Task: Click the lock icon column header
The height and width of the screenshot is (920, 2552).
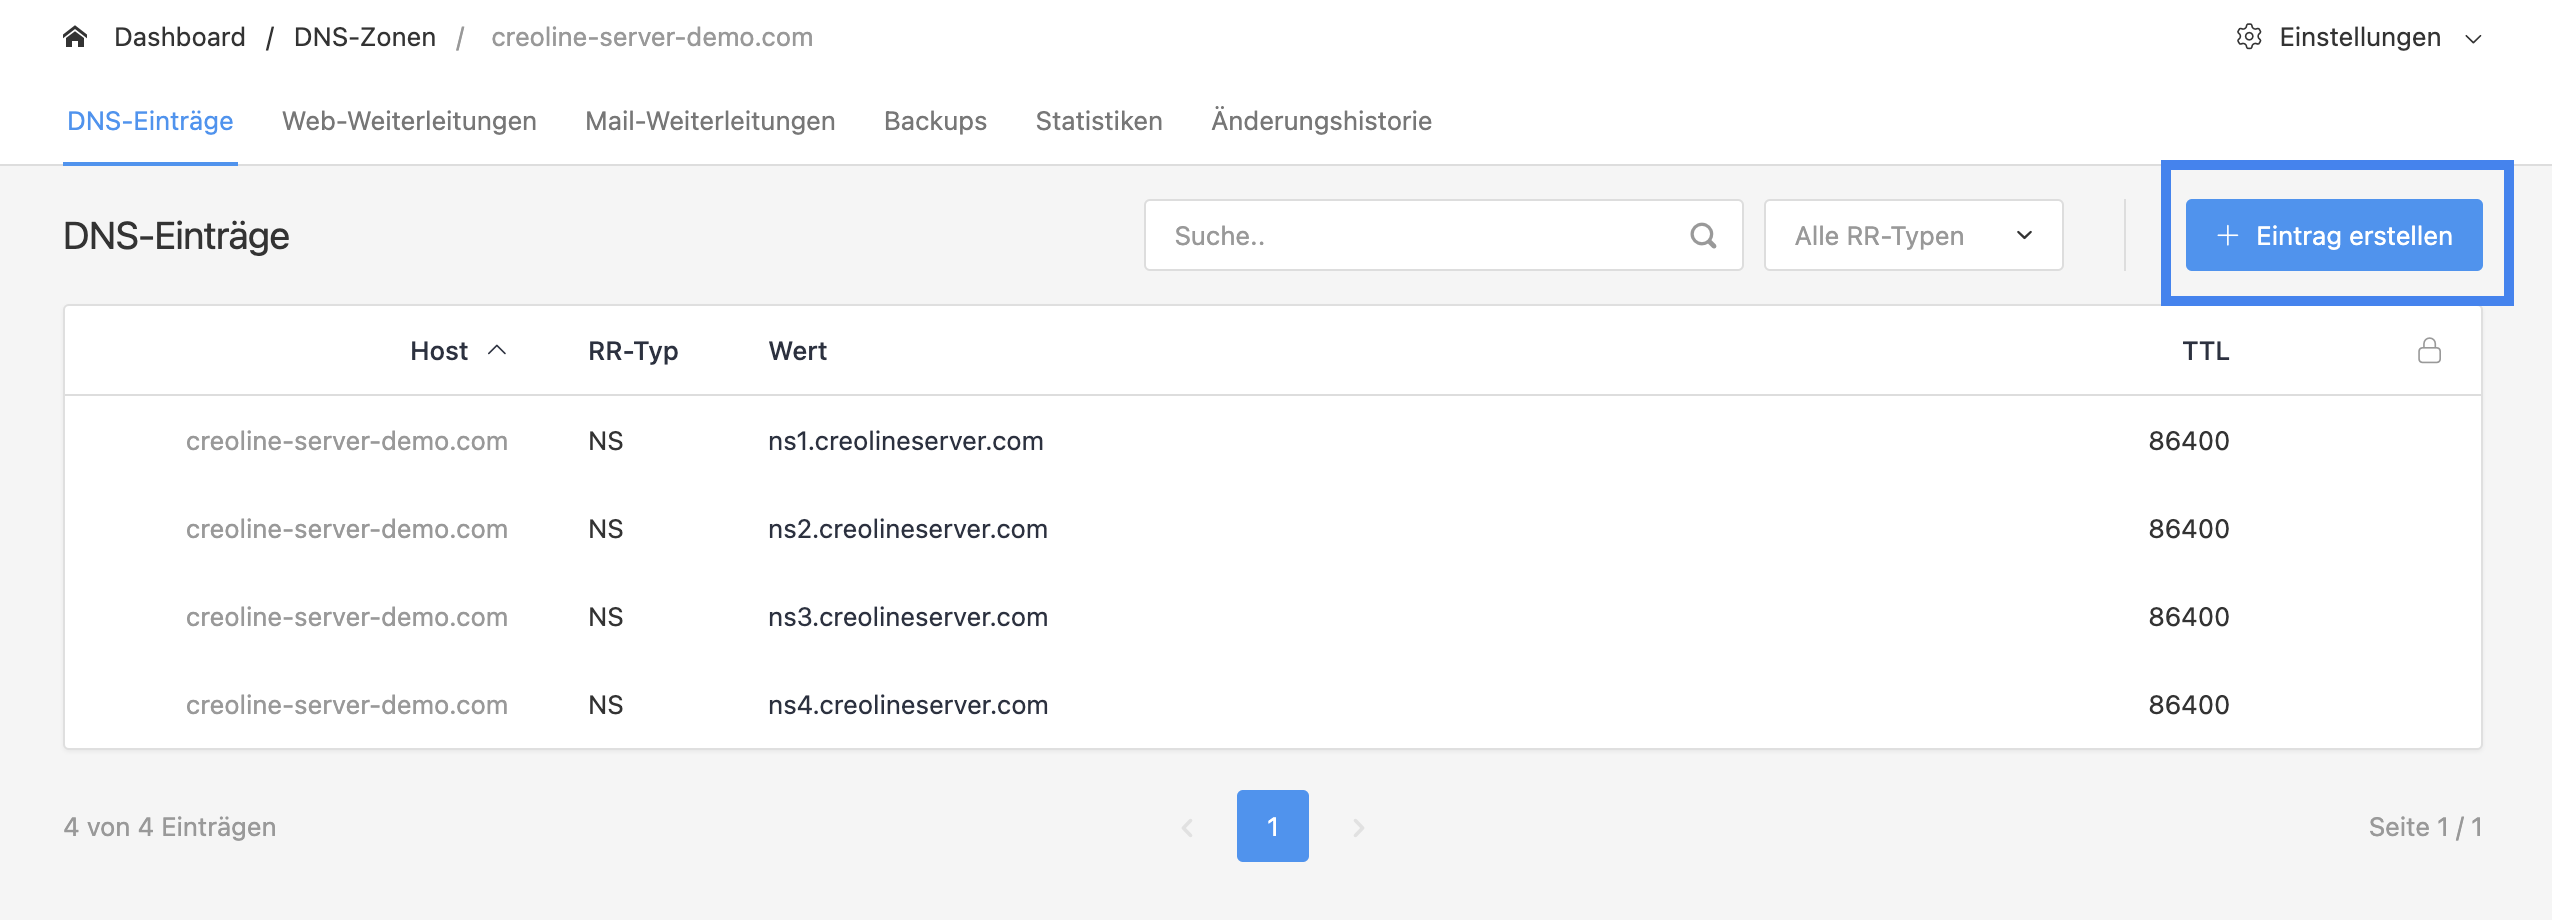Action: click(x=2429, y=350)
